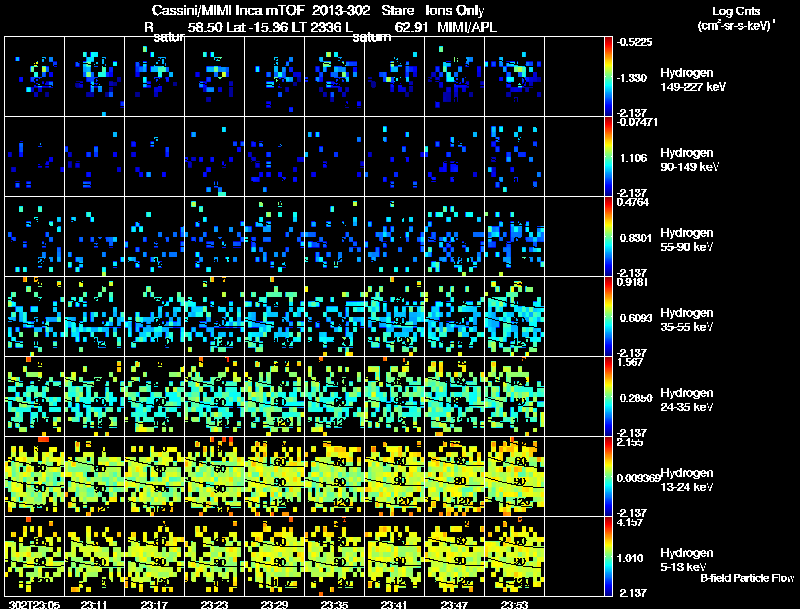Click the 5-13 keV image above 23:41

[395, 556]
